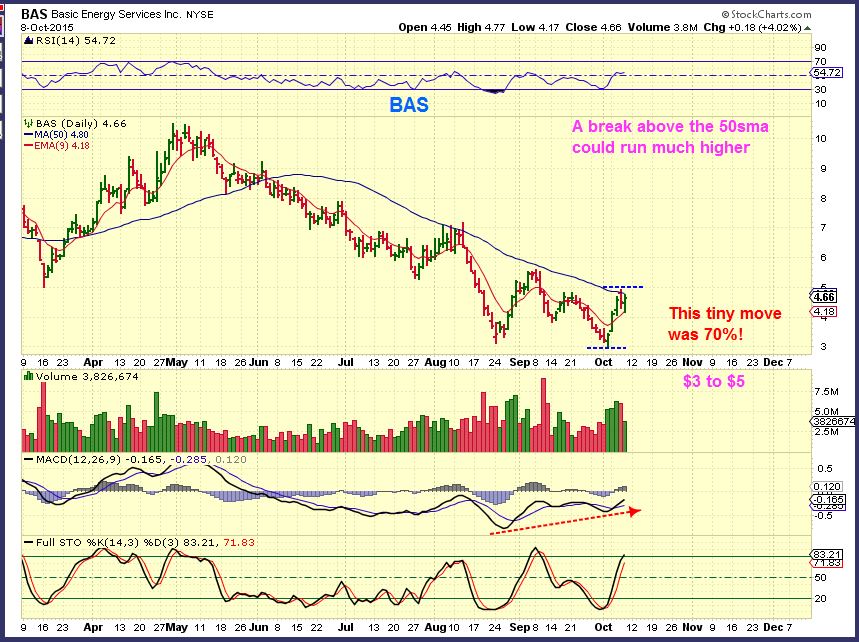Click the MA(50) 4.80 legend entry

coord(61,135)
